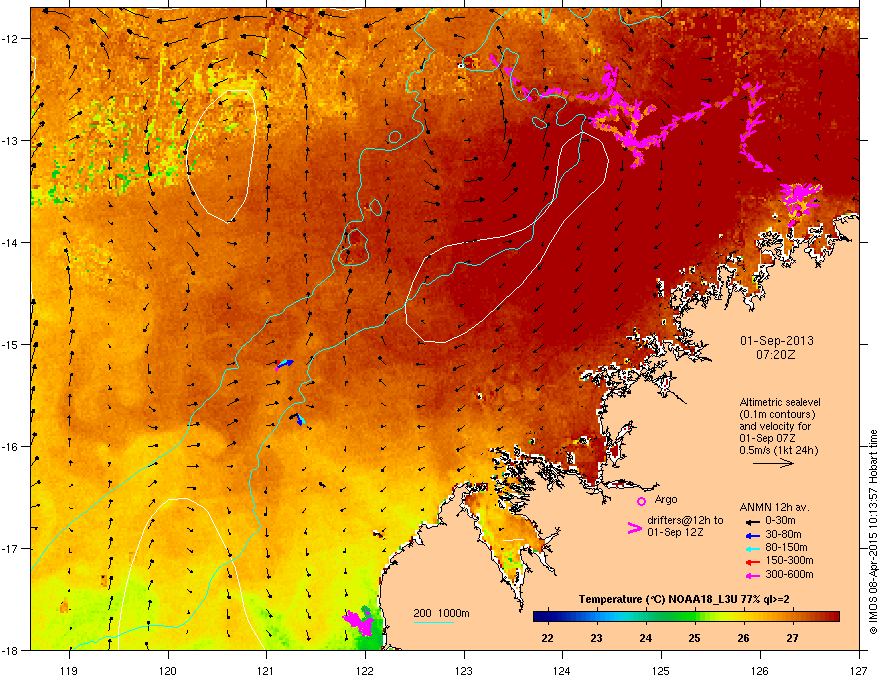Click the '150-300m' depth label
The image size is (880, 680).
789,561
